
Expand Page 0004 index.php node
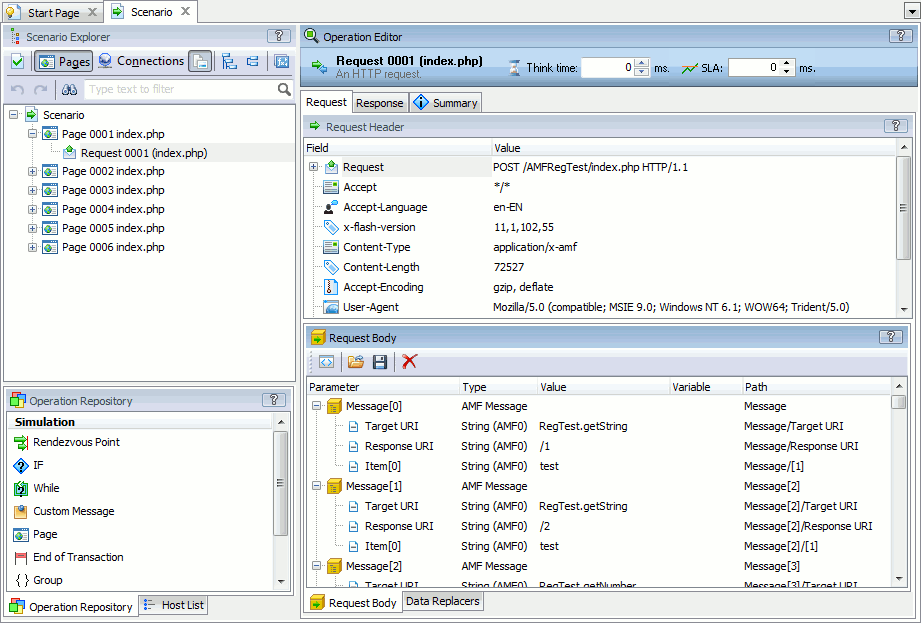[x=32, y=209]
